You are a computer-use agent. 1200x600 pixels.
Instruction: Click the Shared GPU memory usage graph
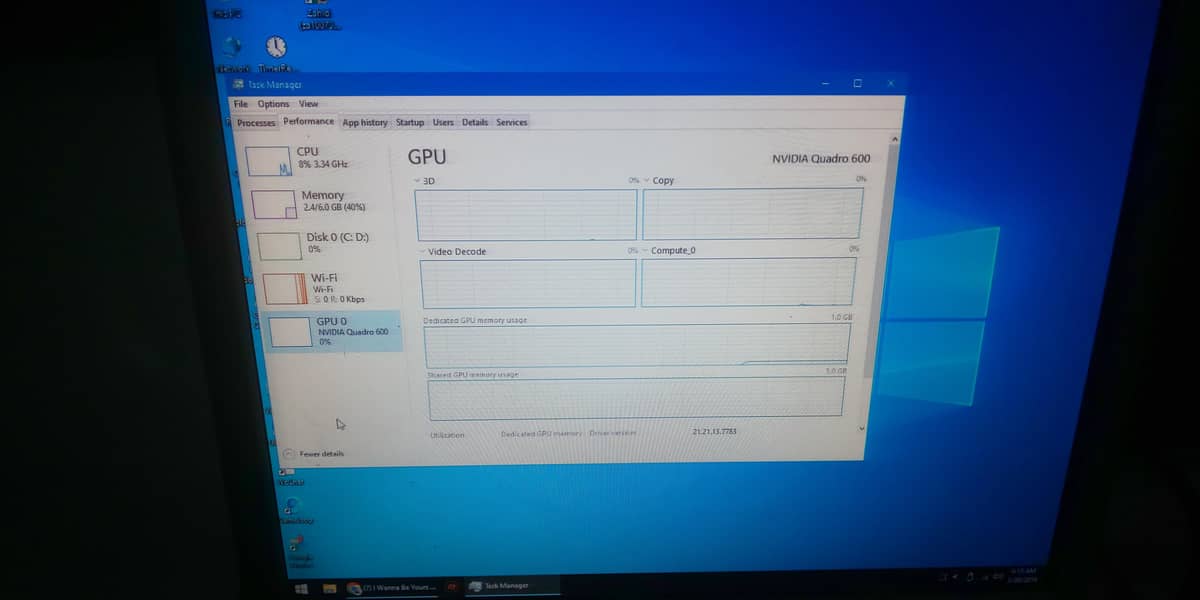click(x=636, y=398)
